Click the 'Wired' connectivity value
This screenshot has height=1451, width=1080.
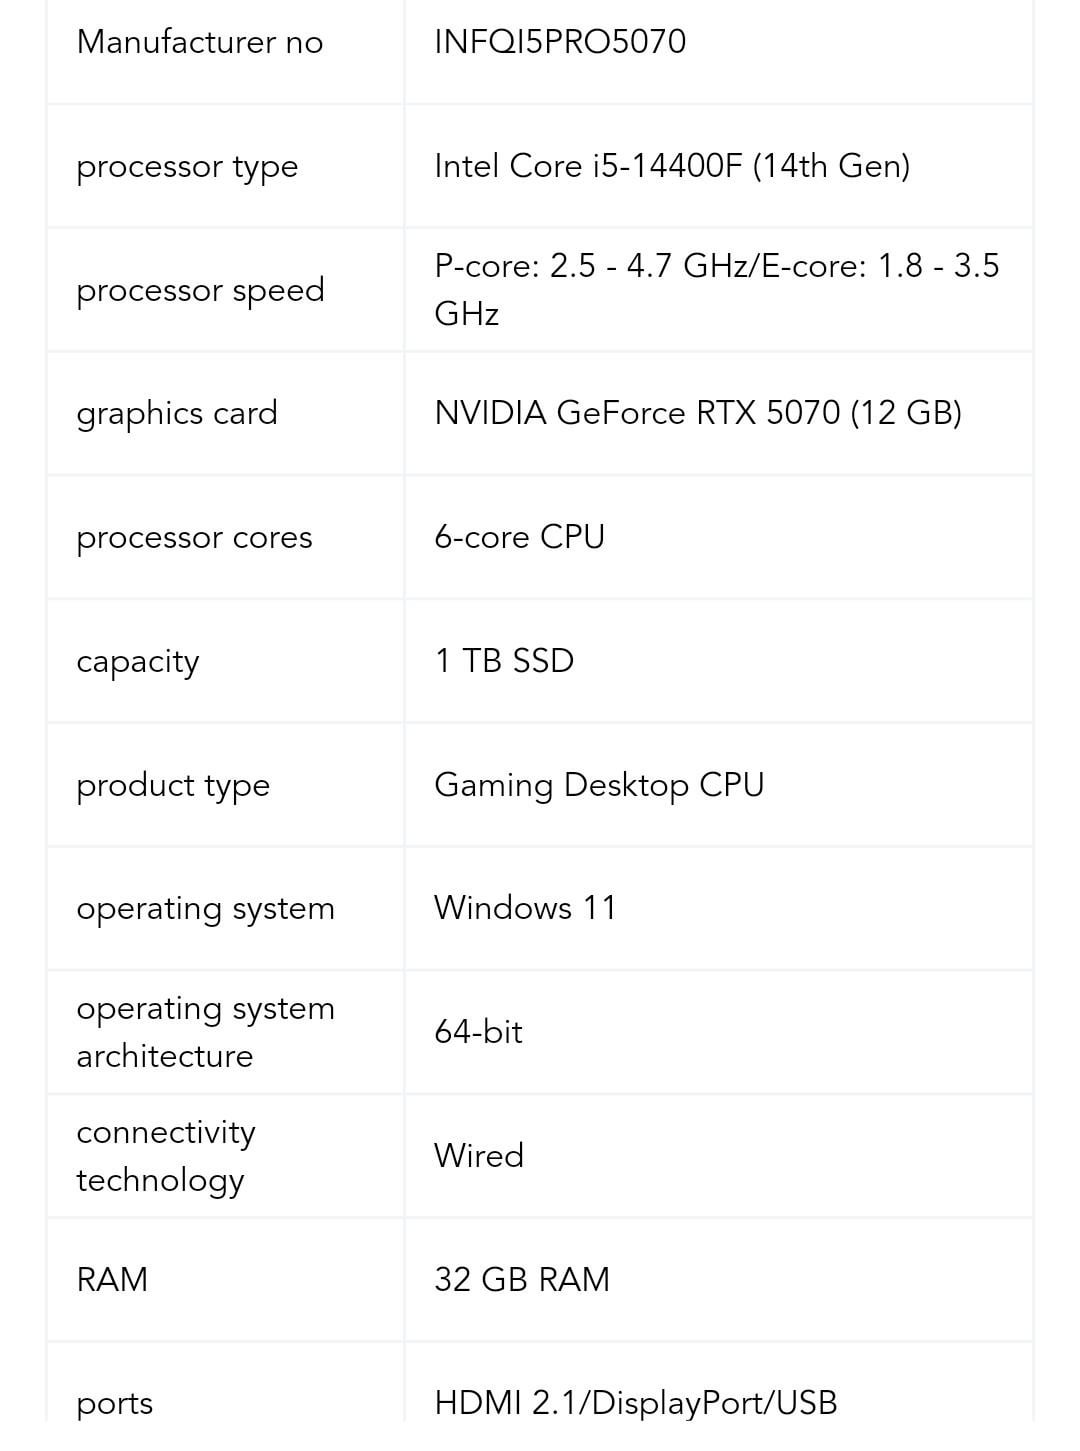pyautogui.click(x=479, y=1156)
